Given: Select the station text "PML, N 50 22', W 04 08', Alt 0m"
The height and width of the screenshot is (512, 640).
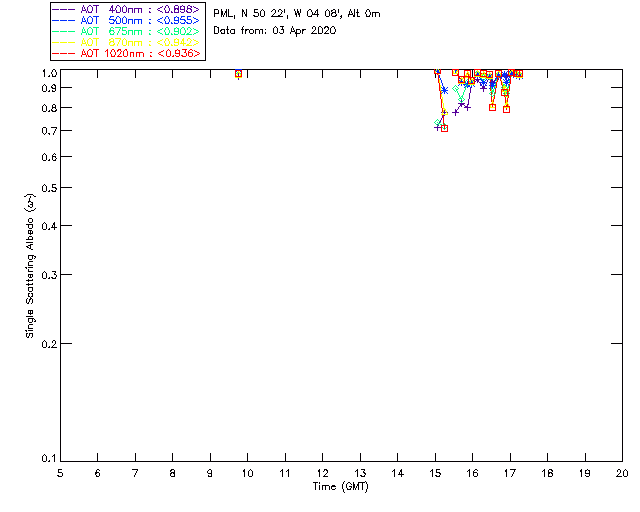Looking at the screenshot, I should pyautogui.click(x=297, y=14).
